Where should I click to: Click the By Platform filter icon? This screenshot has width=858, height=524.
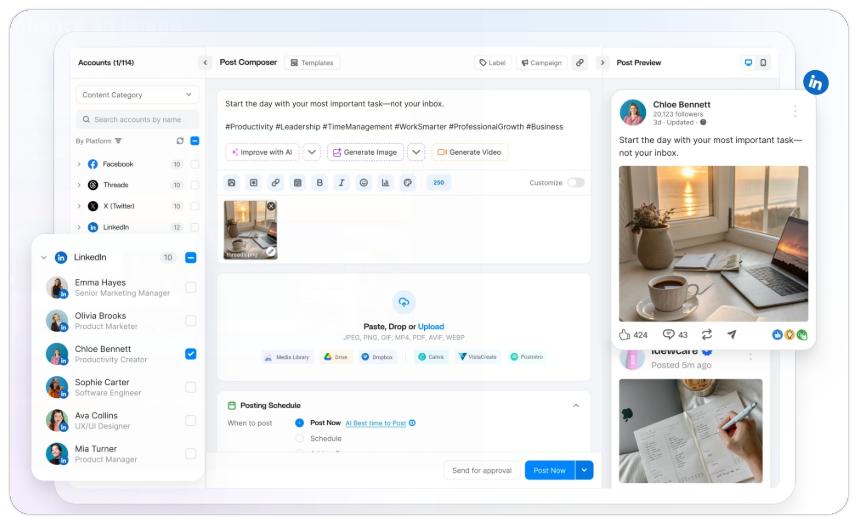coord(118,141)
